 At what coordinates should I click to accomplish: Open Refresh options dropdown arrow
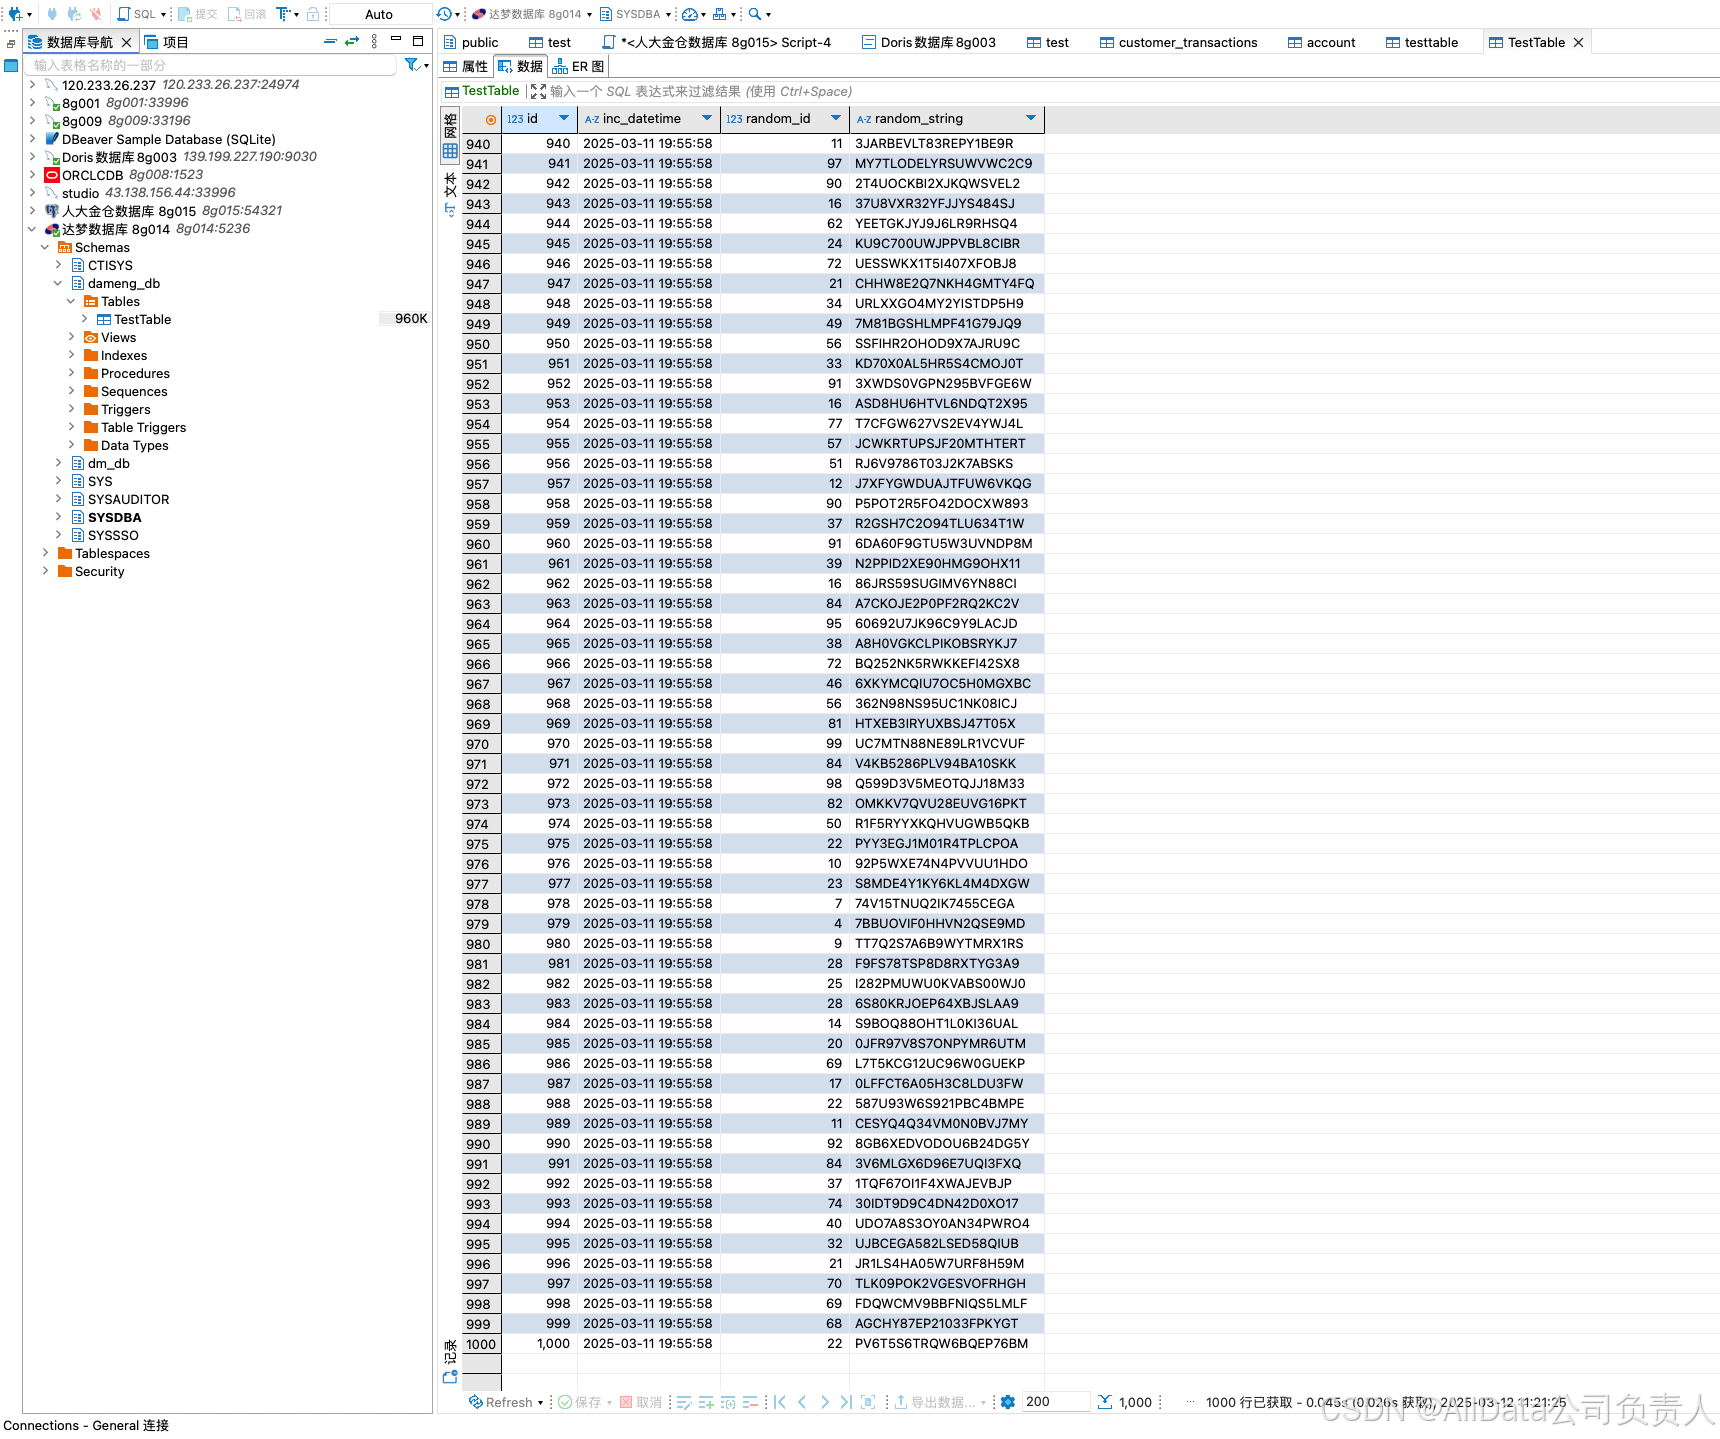click(x=541, y=1402)
